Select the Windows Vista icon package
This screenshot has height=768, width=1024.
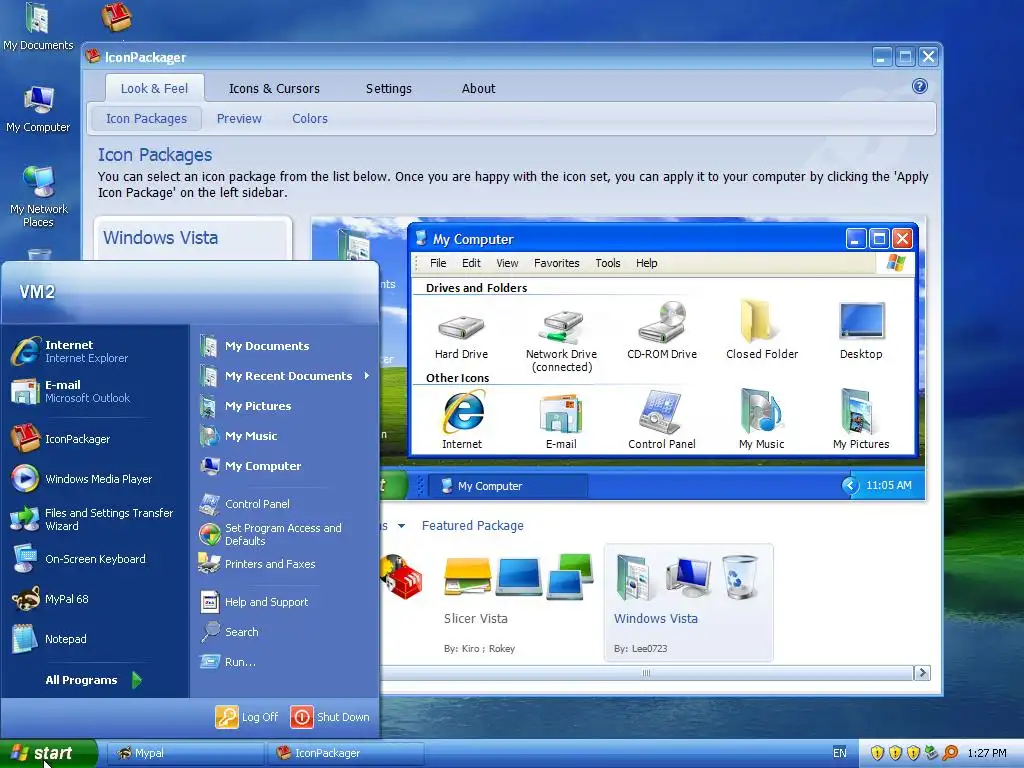(688, 603)
